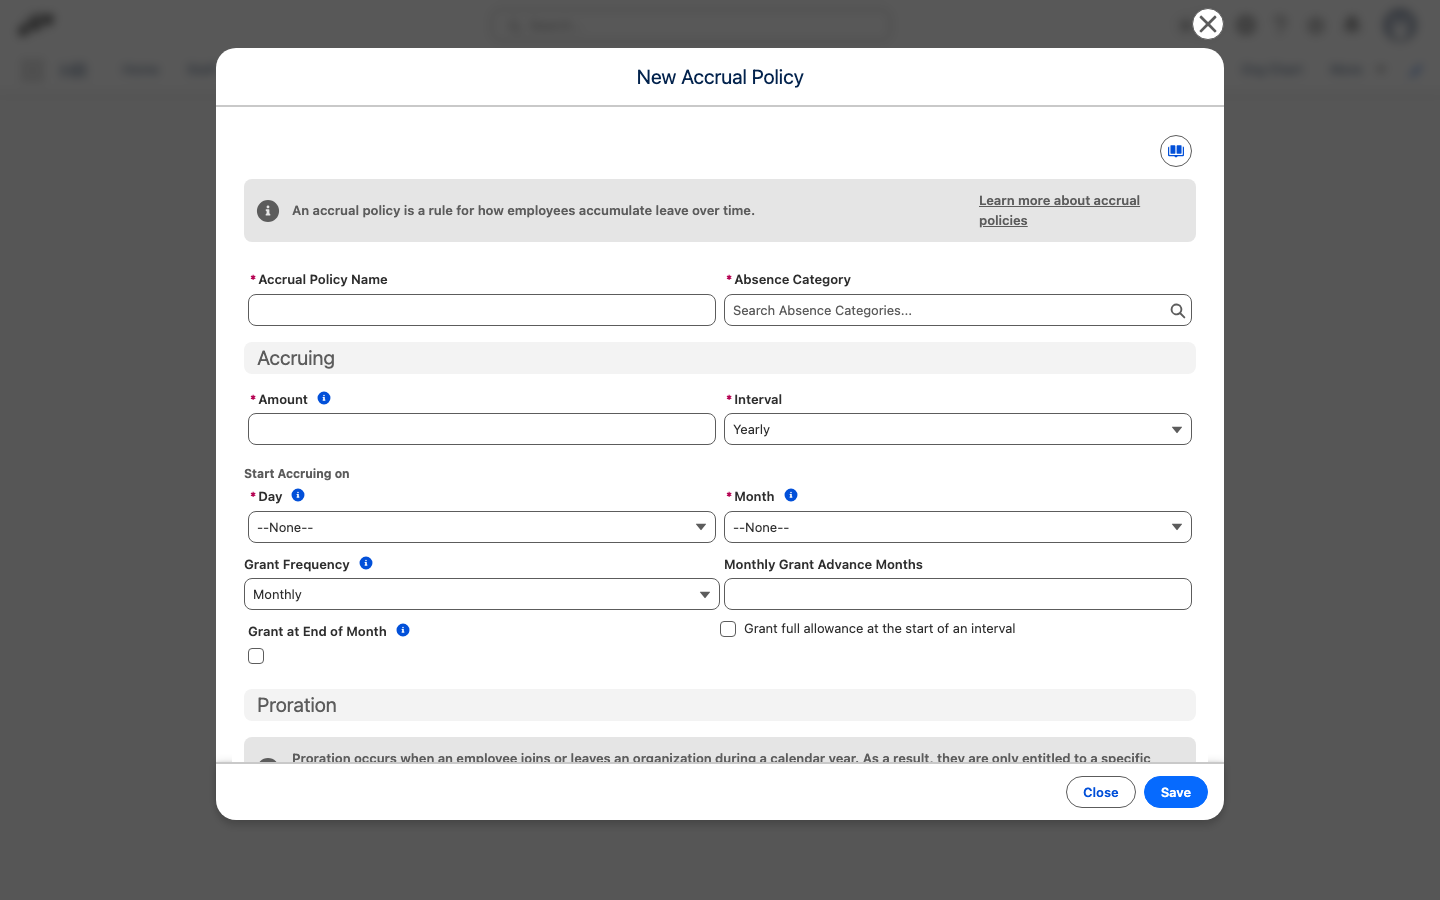Open the Month dropdown
Viewport: 1440px width, 900px height.
click(x=958, y=527)
